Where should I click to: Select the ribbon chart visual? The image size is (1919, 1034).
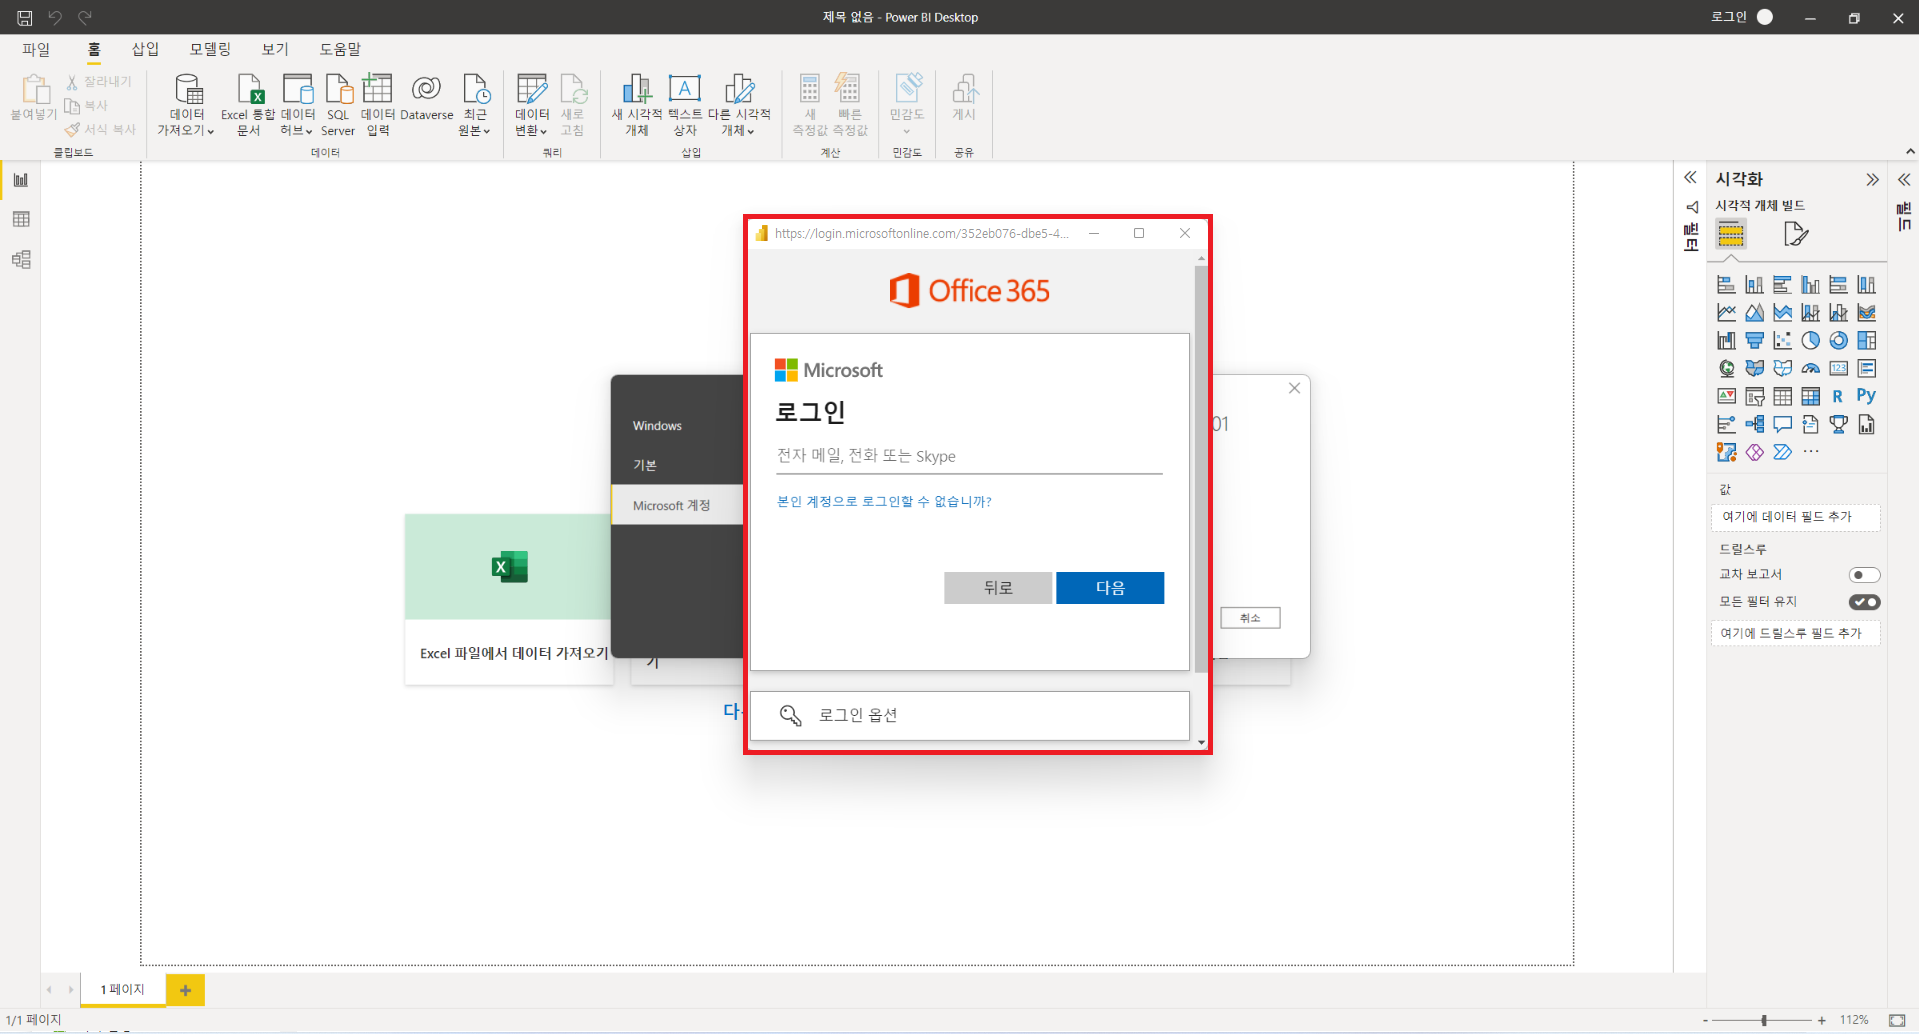[1866, 313]
